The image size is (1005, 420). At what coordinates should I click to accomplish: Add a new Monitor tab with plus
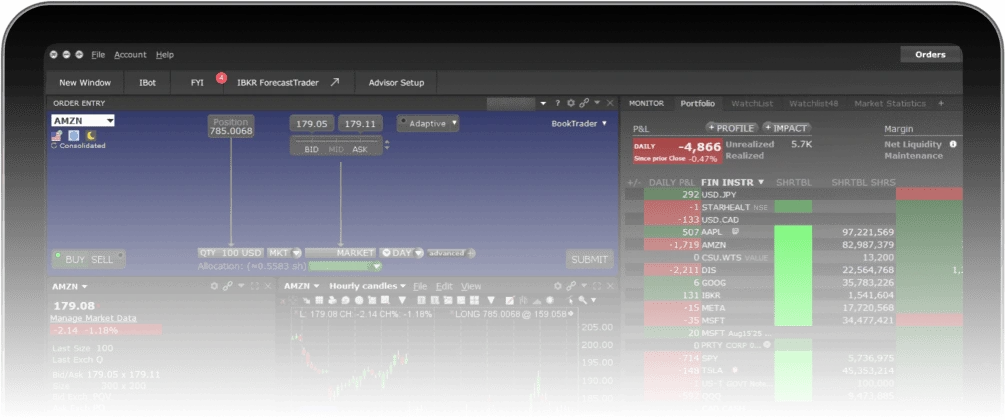941,103
